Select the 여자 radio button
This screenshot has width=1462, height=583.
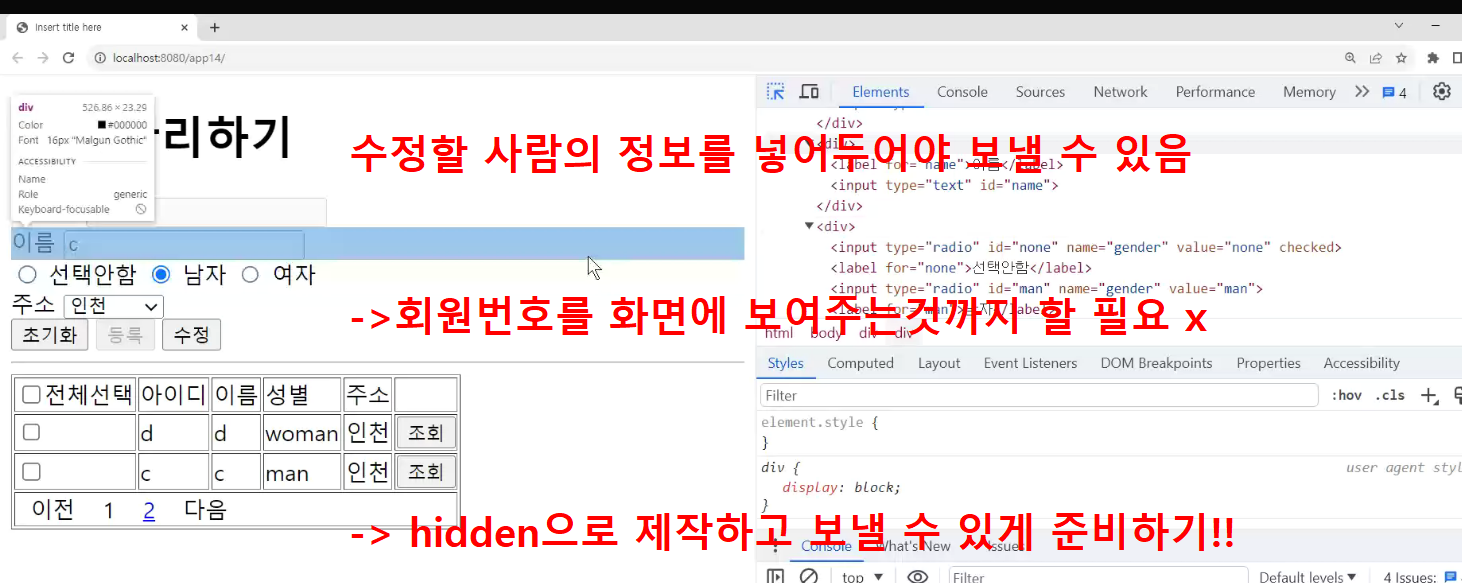(x=250, y=274)
